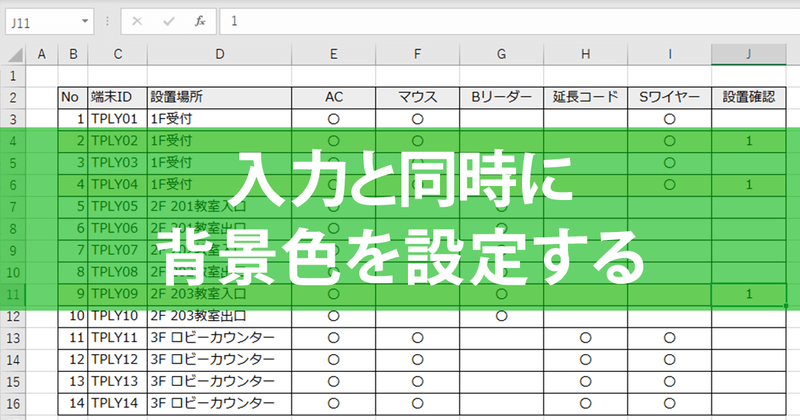Click the マウス circle mark in row 3
The height and width of the screenshot is (420, 800).
coord(417,119)
